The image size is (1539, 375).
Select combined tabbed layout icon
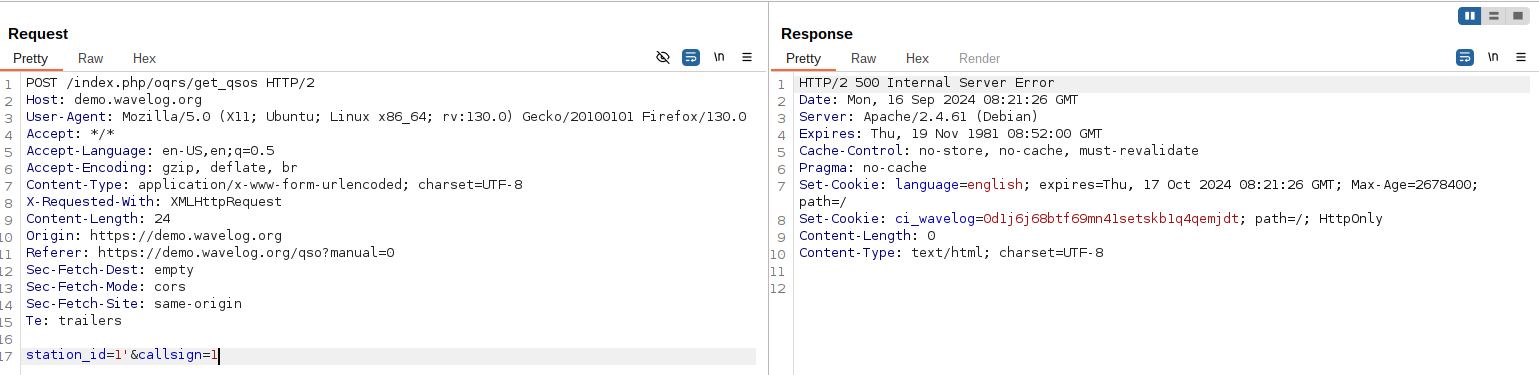point(1518,16)
